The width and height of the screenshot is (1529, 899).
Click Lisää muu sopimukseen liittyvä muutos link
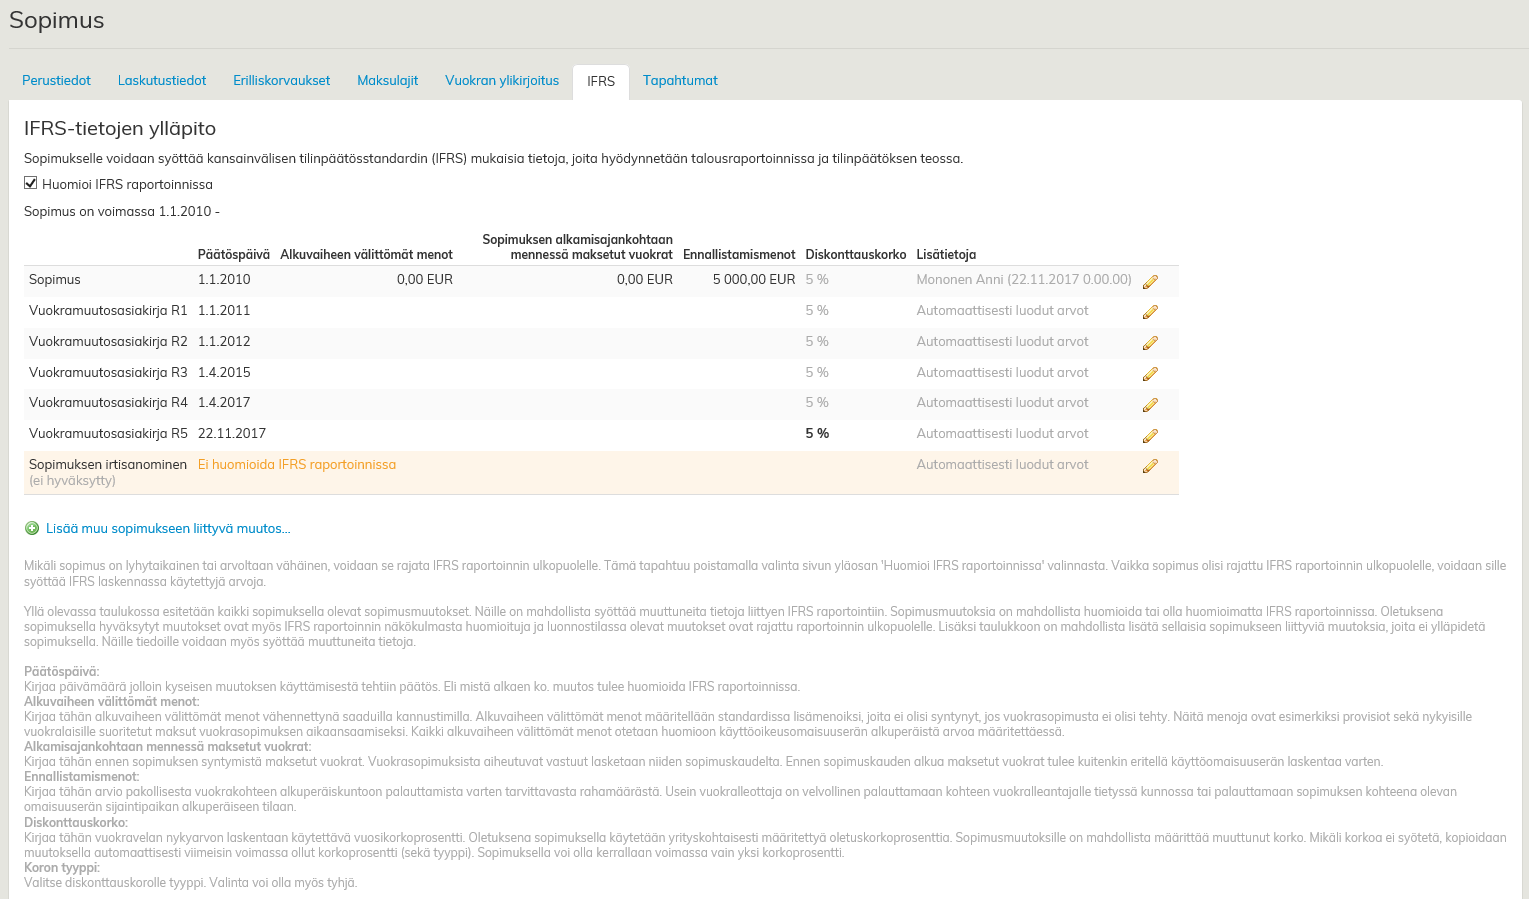168,529
